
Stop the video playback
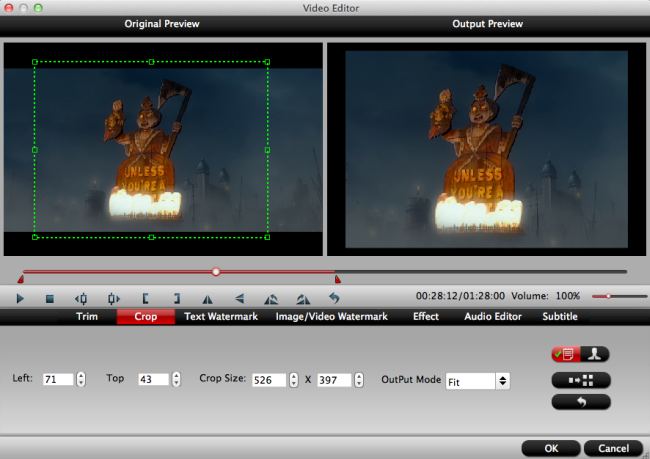[50, 299]
